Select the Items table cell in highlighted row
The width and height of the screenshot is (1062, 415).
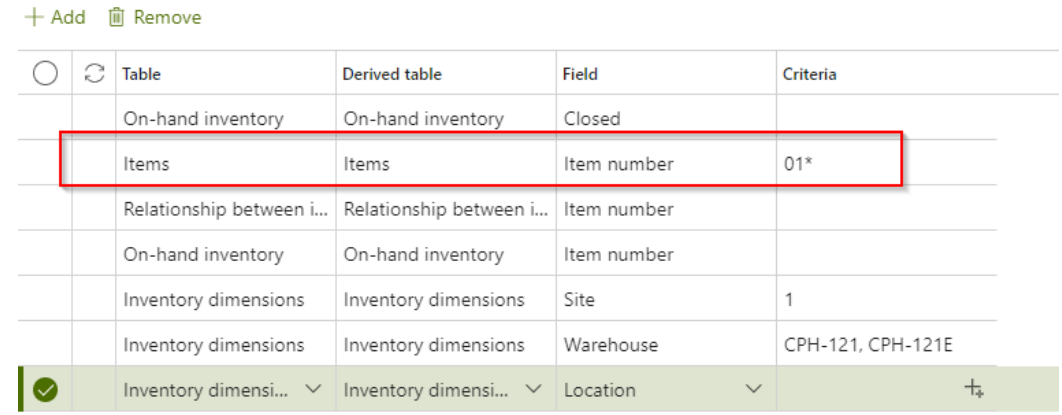tap(146, 164)
